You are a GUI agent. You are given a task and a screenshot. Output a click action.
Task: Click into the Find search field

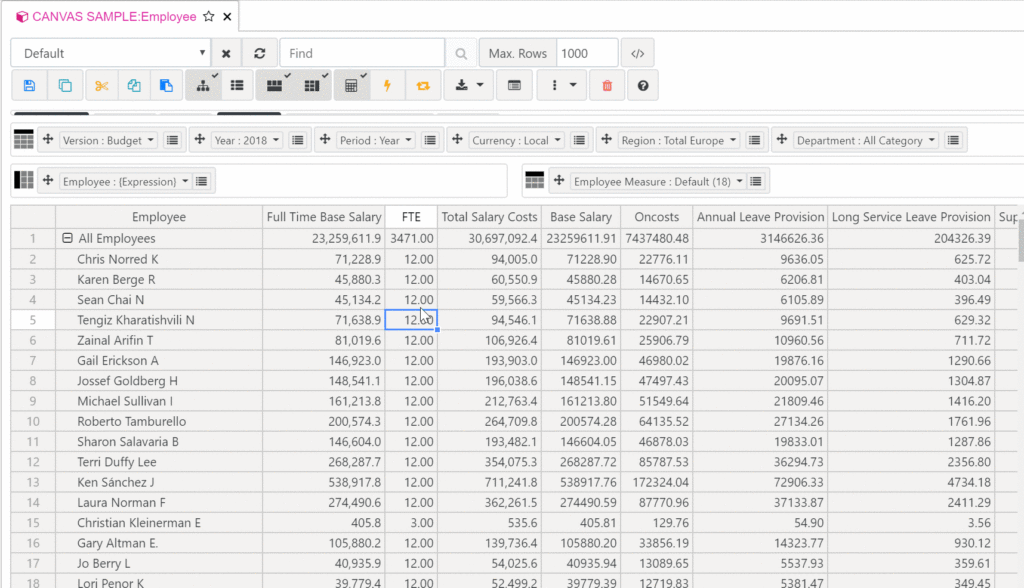tap(362, 53)
